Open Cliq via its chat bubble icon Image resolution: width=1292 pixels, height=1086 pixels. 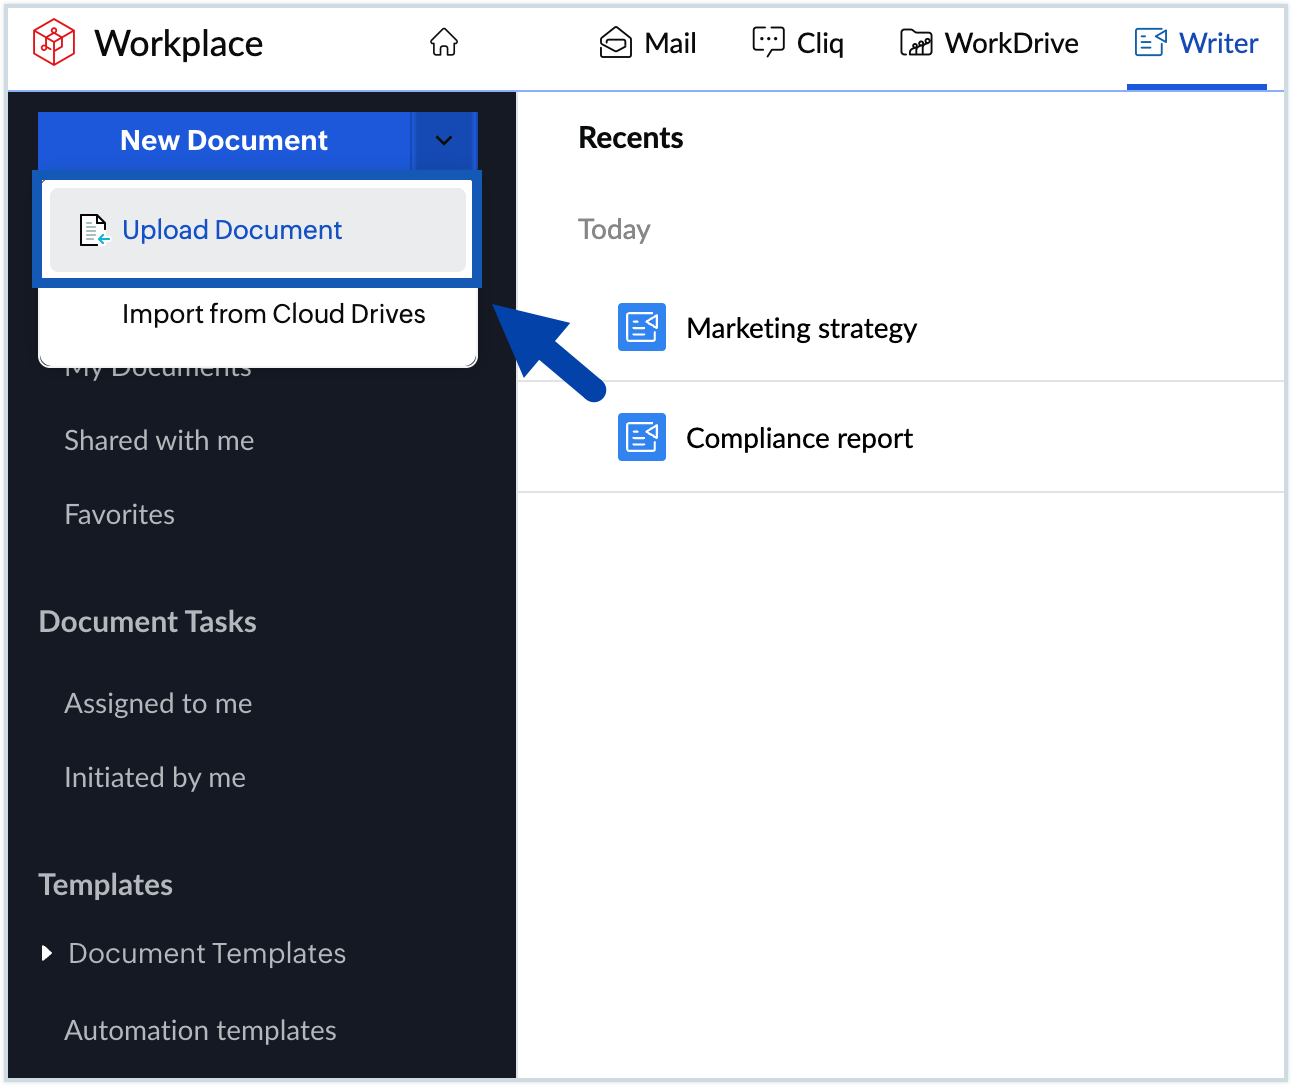pos(768,42)
